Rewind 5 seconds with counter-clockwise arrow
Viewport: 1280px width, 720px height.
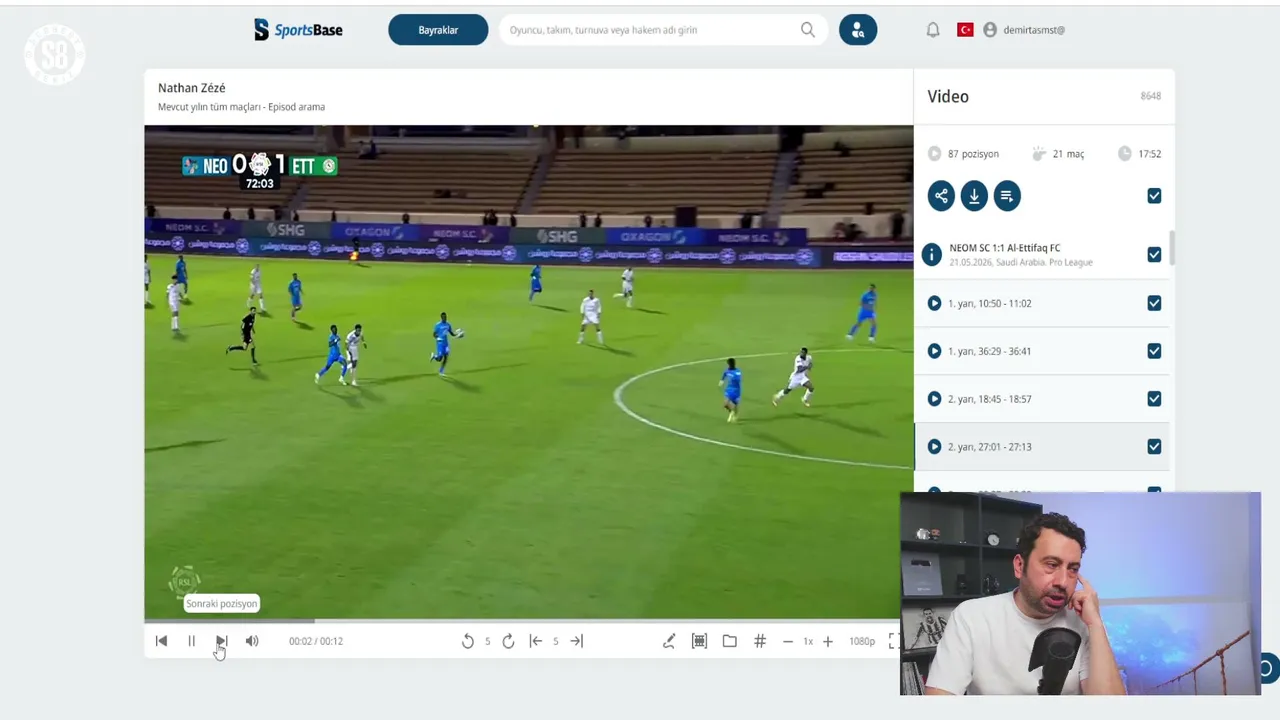467,641
